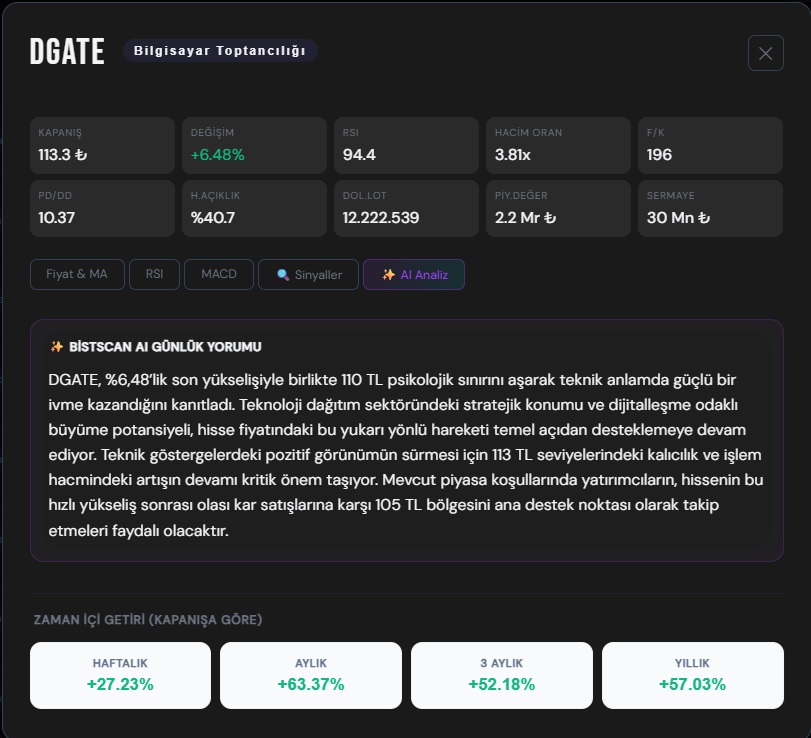This screenshot has width=811, height=738.
Task: Open the Fiyat & MA tab
Action: (77, 274)
